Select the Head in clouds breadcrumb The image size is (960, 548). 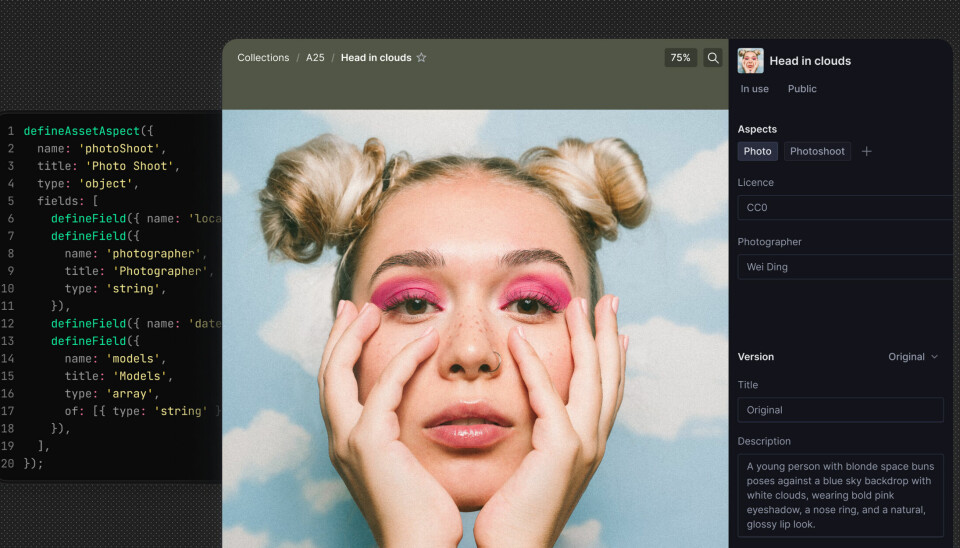pos(376,58)
